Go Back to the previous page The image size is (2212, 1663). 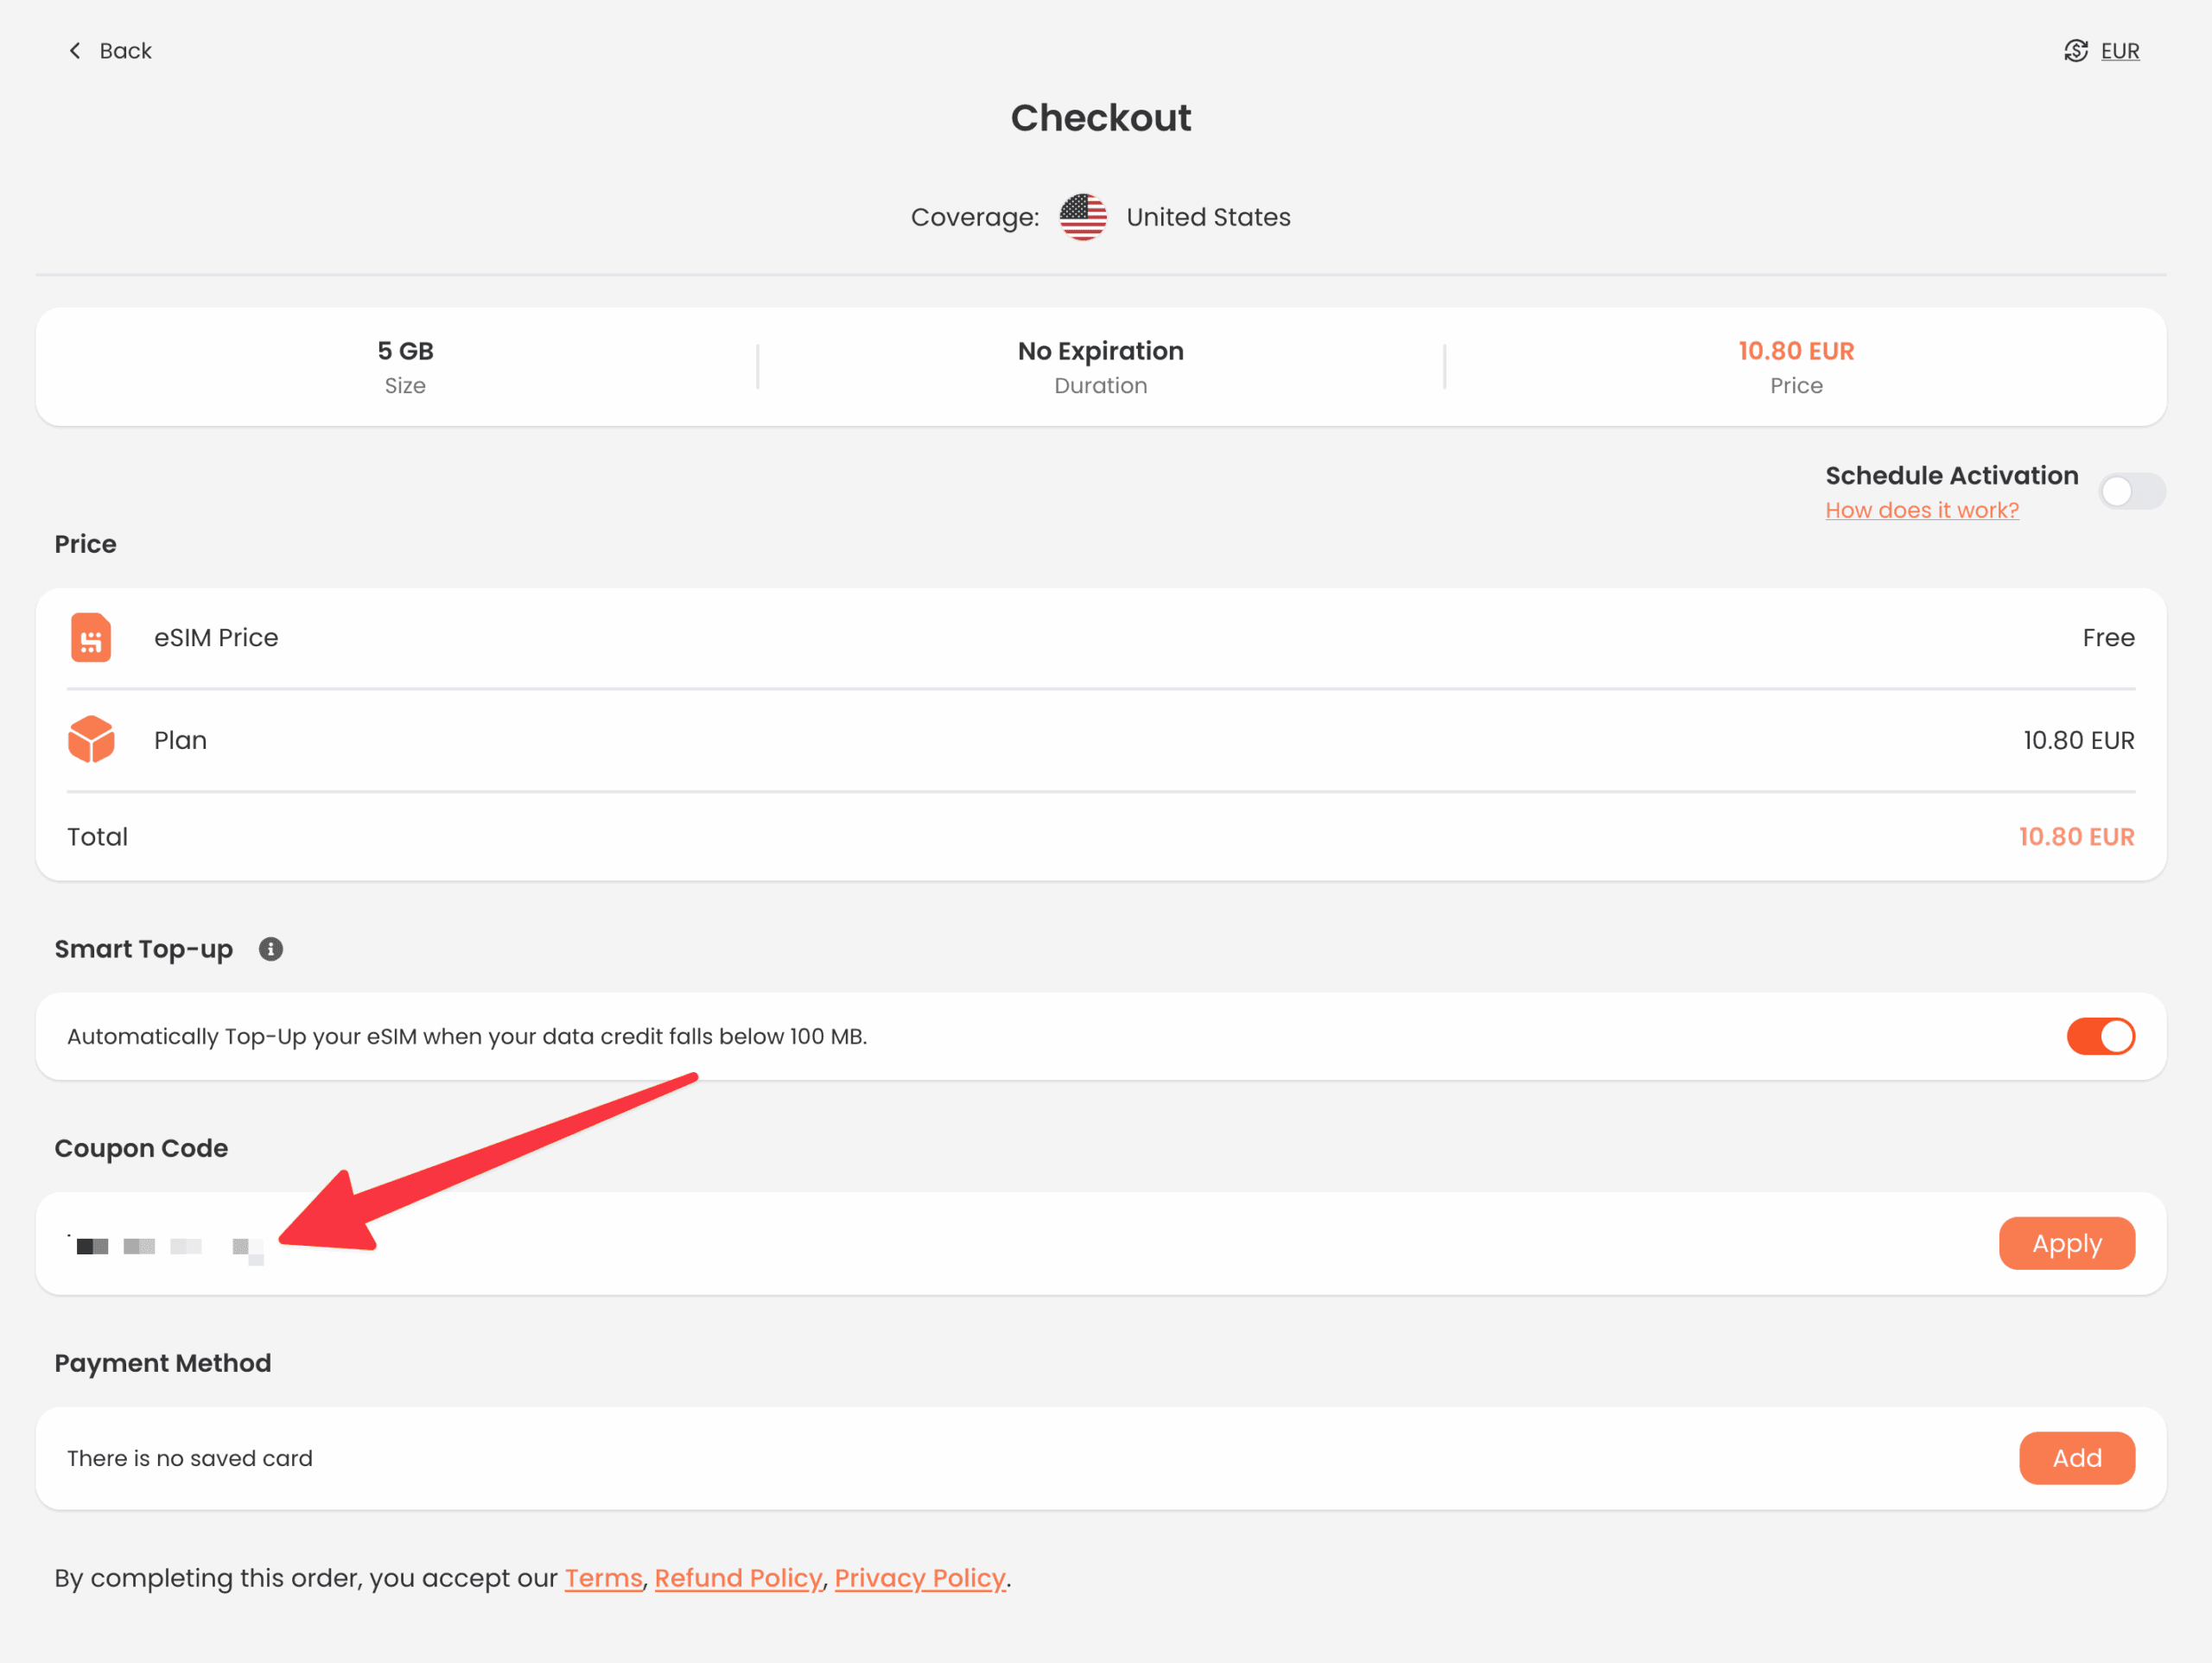pos(125,51)
